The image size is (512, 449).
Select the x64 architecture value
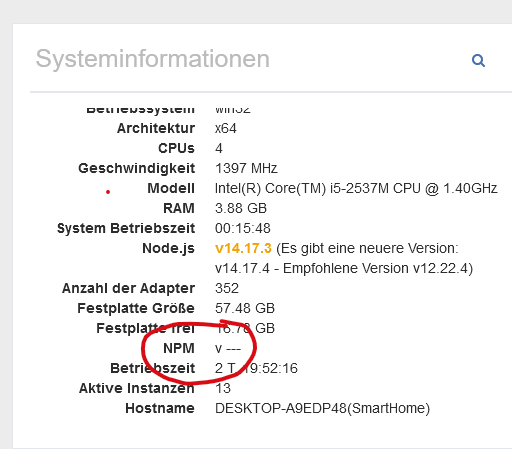tap(226, 128)
